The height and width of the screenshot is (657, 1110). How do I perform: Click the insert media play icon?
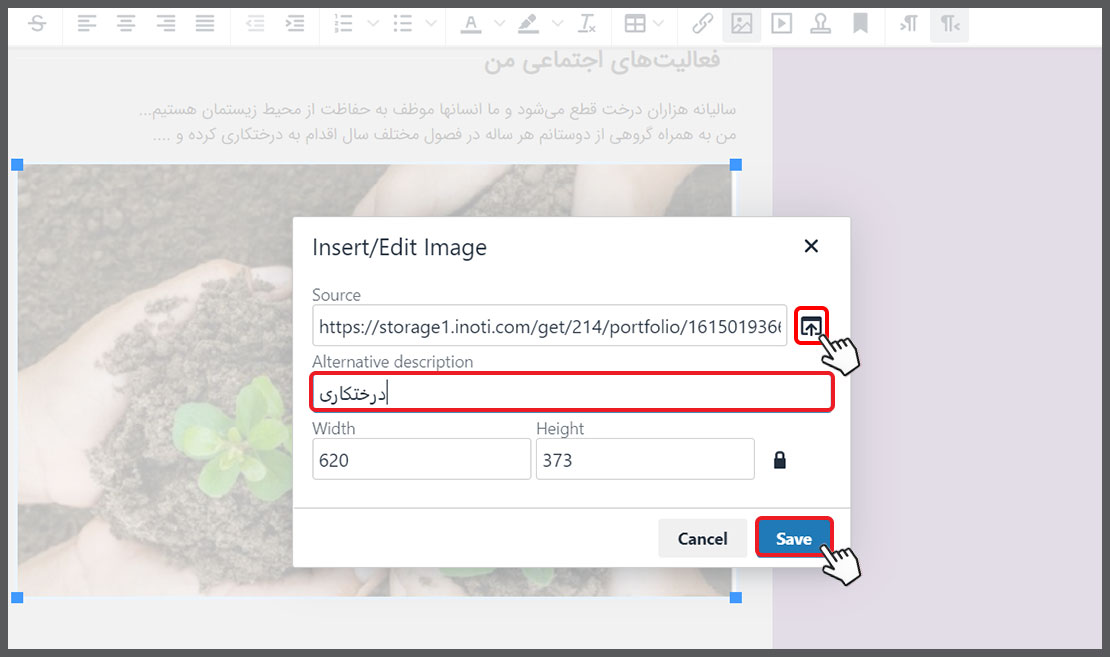pyautogui.click(x=782, y=24)
